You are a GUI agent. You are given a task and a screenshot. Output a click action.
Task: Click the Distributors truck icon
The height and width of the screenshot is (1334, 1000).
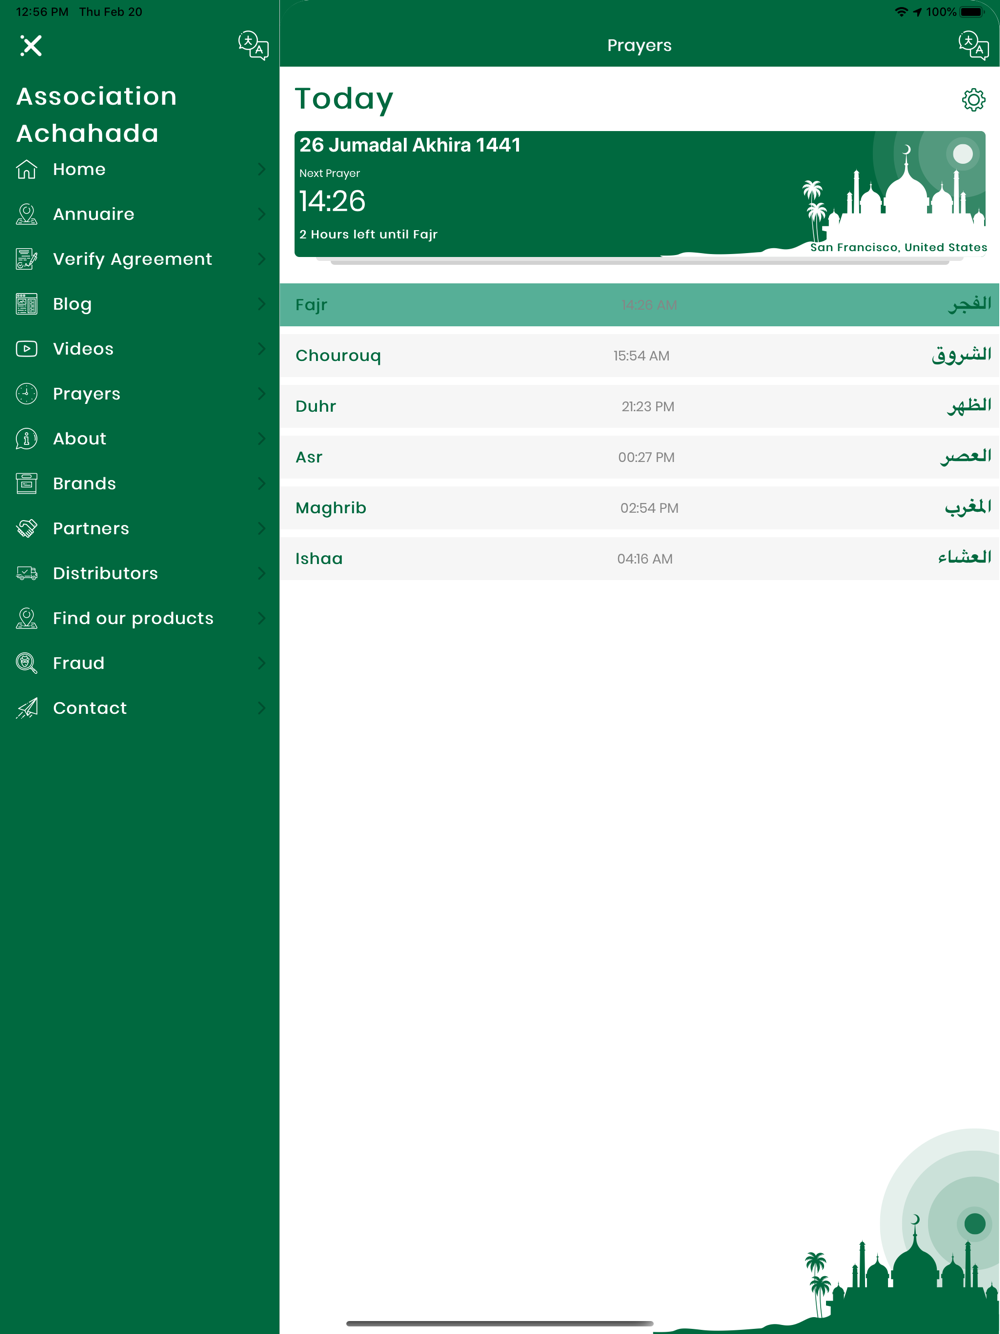click(x=27, y=573)
